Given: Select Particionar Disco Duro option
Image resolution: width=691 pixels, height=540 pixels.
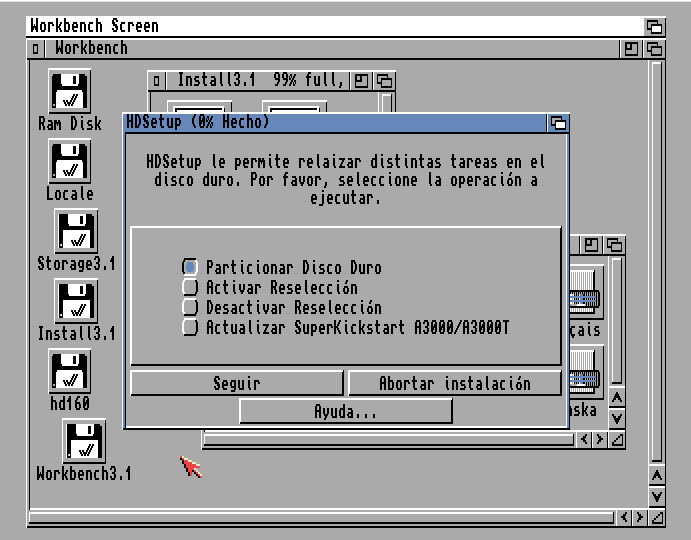Looking at the screenshot, I should 190,268.
